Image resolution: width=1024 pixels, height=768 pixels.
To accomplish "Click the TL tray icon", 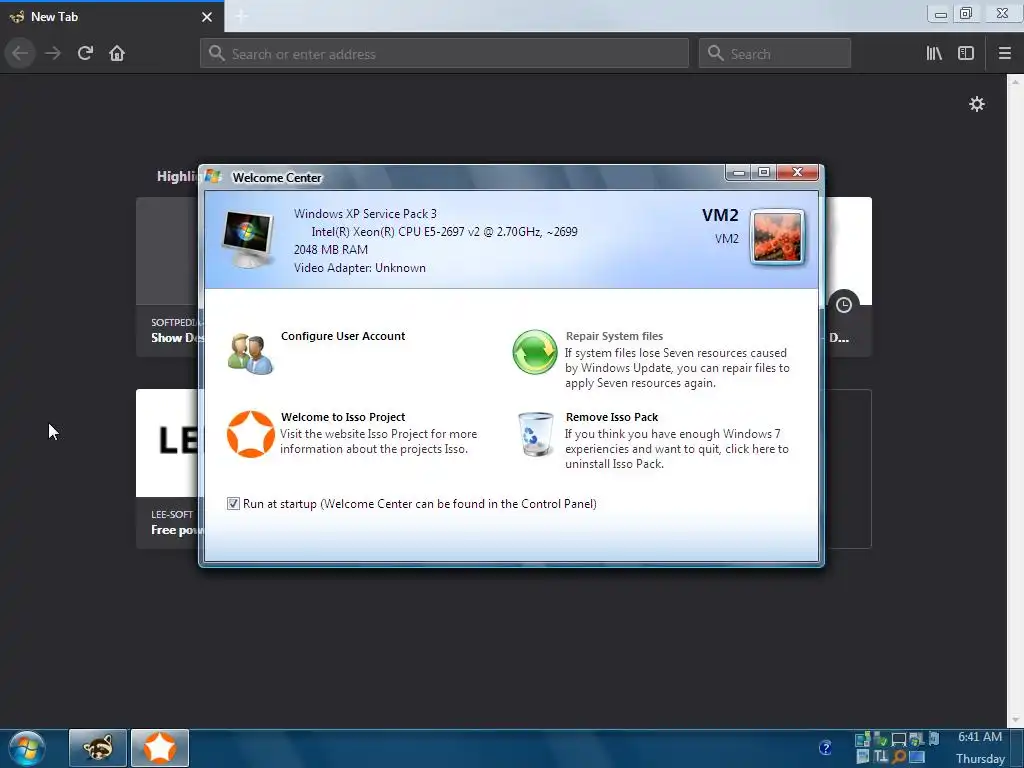I will pos(881,757).
